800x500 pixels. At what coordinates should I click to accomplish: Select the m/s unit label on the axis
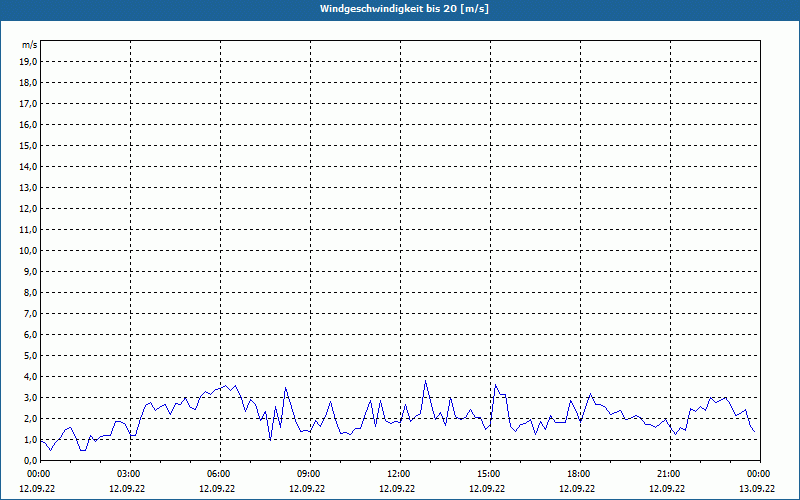[30, 45]
